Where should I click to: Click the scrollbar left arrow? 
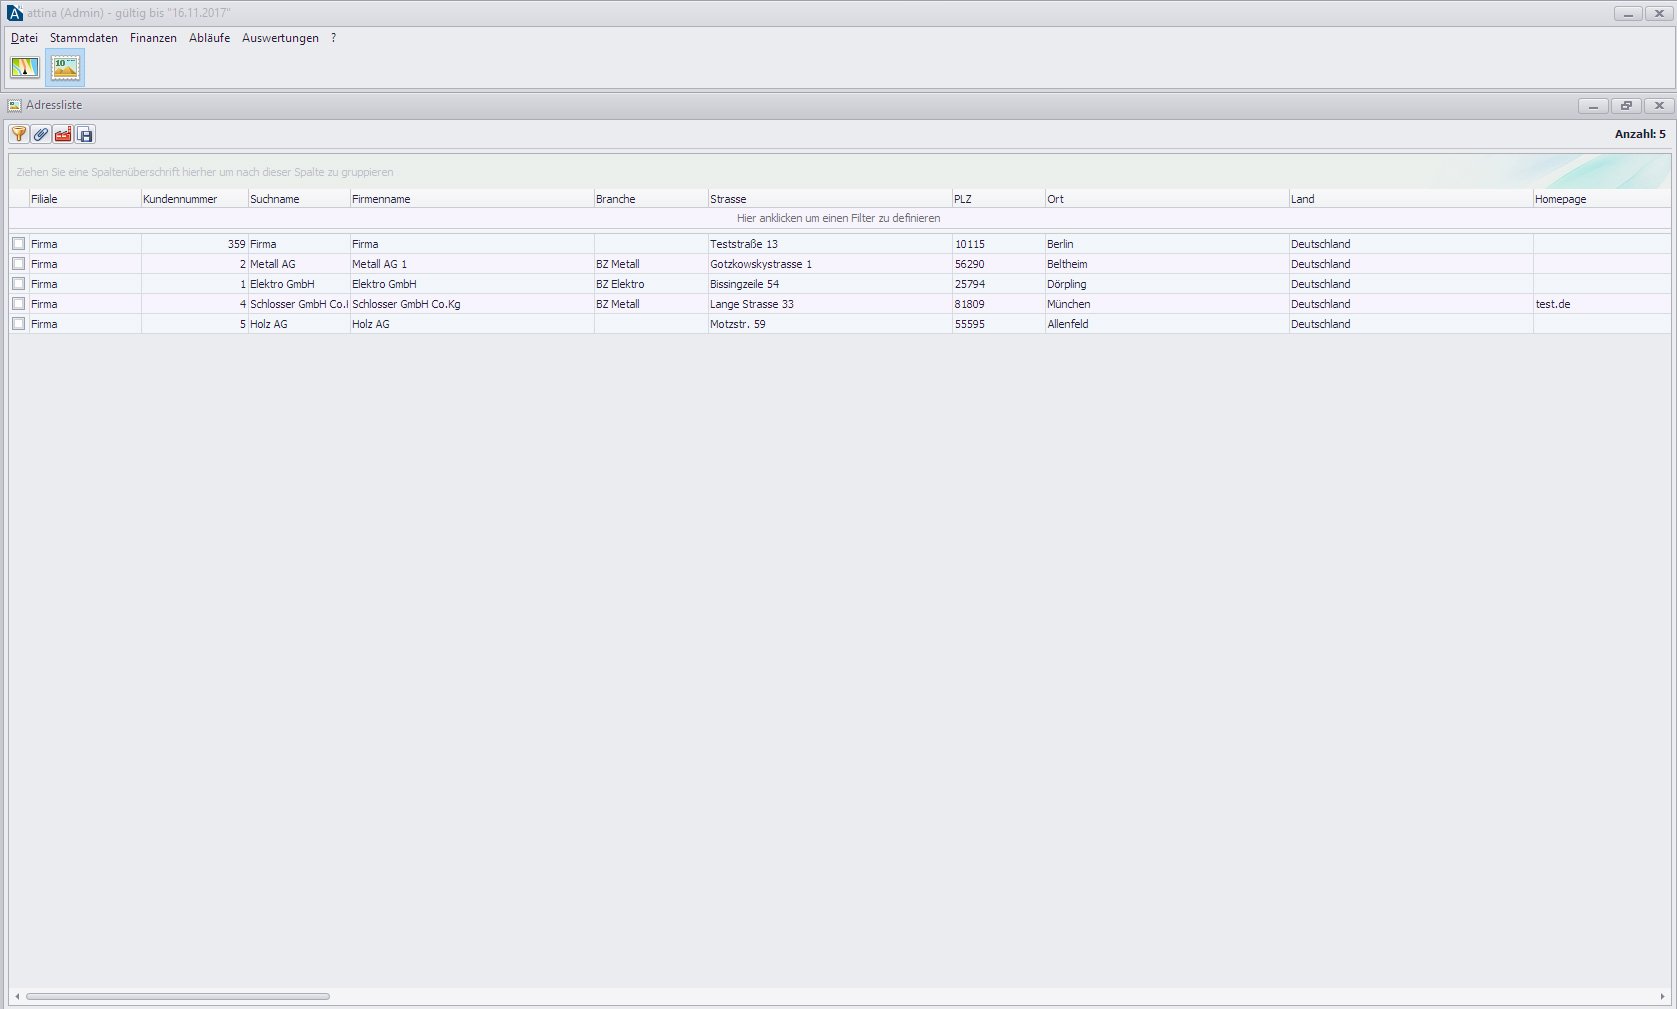point(17,997)
